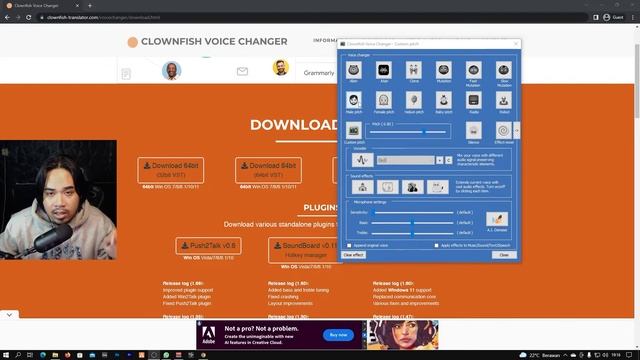
Task: Tick the Append original voice checkbox
Action: [349, 245]
